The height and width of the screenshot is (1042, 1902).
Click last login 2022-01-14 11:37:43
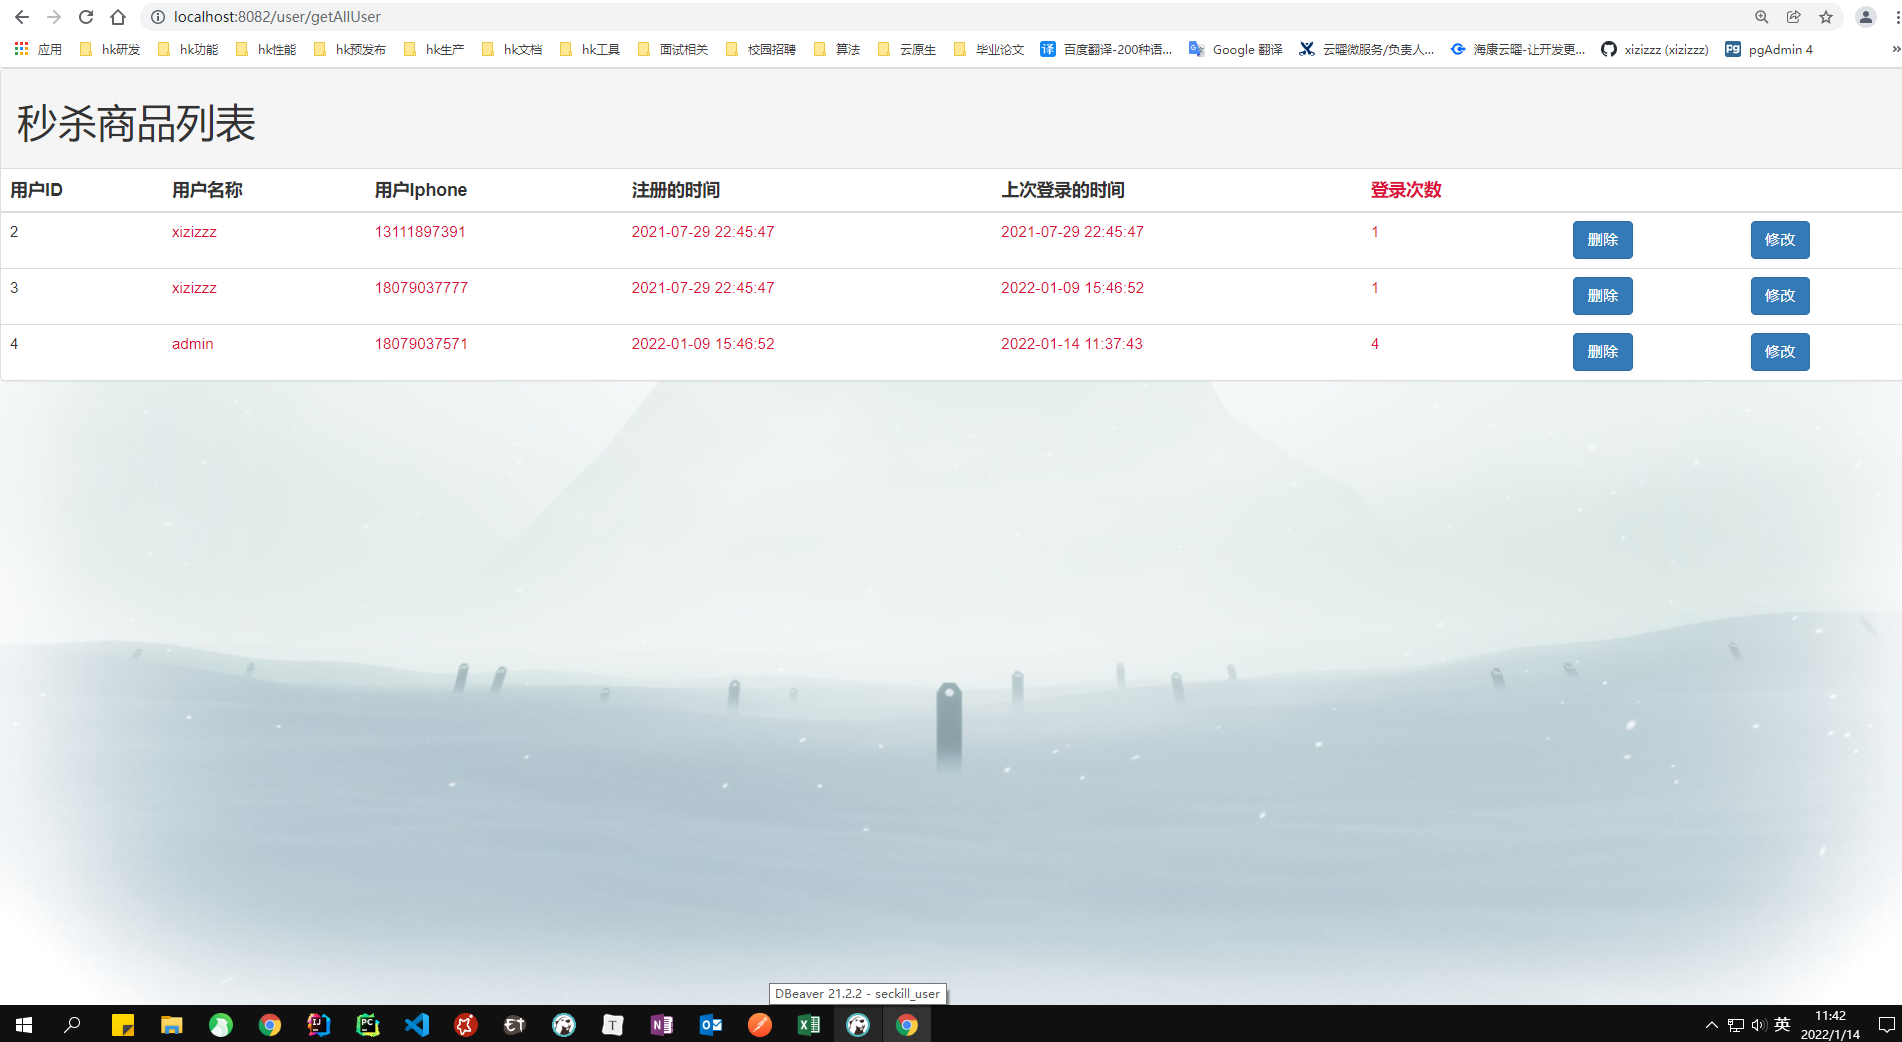(1072, 344)
